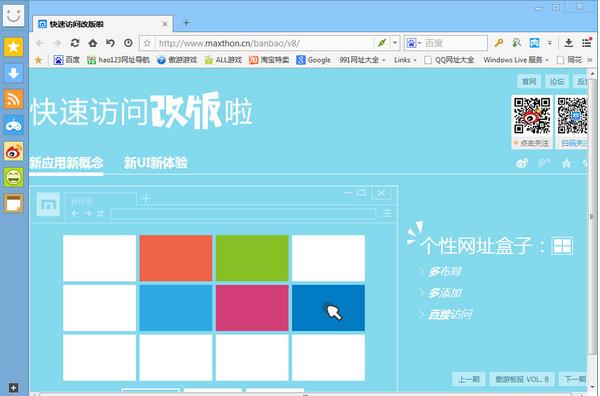Expand the Links bookmark folder
The width and height of the screenshot is (600, 396).
pyautogui.click(x=405, y=60)
